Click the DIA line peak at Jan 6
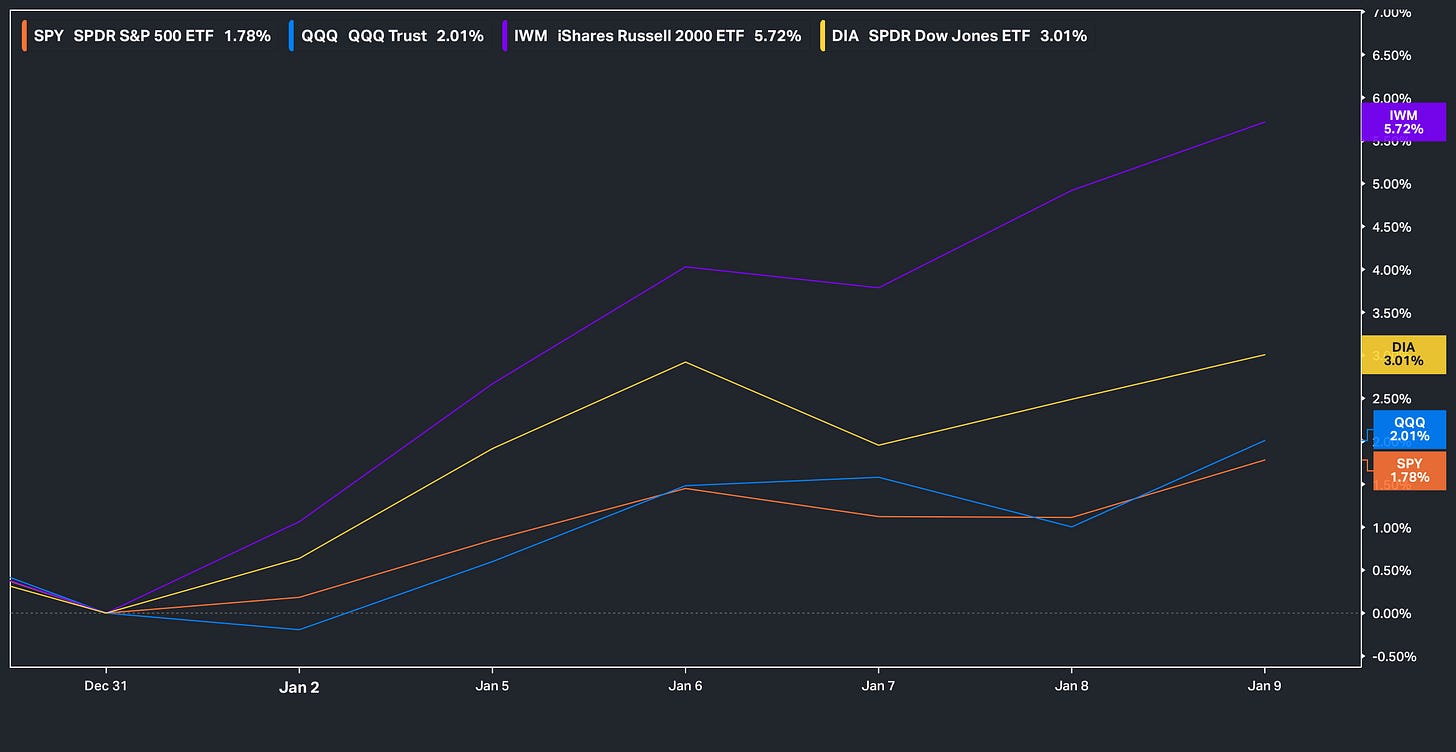The image size is (1456, 752). click(x=685, y=362)
